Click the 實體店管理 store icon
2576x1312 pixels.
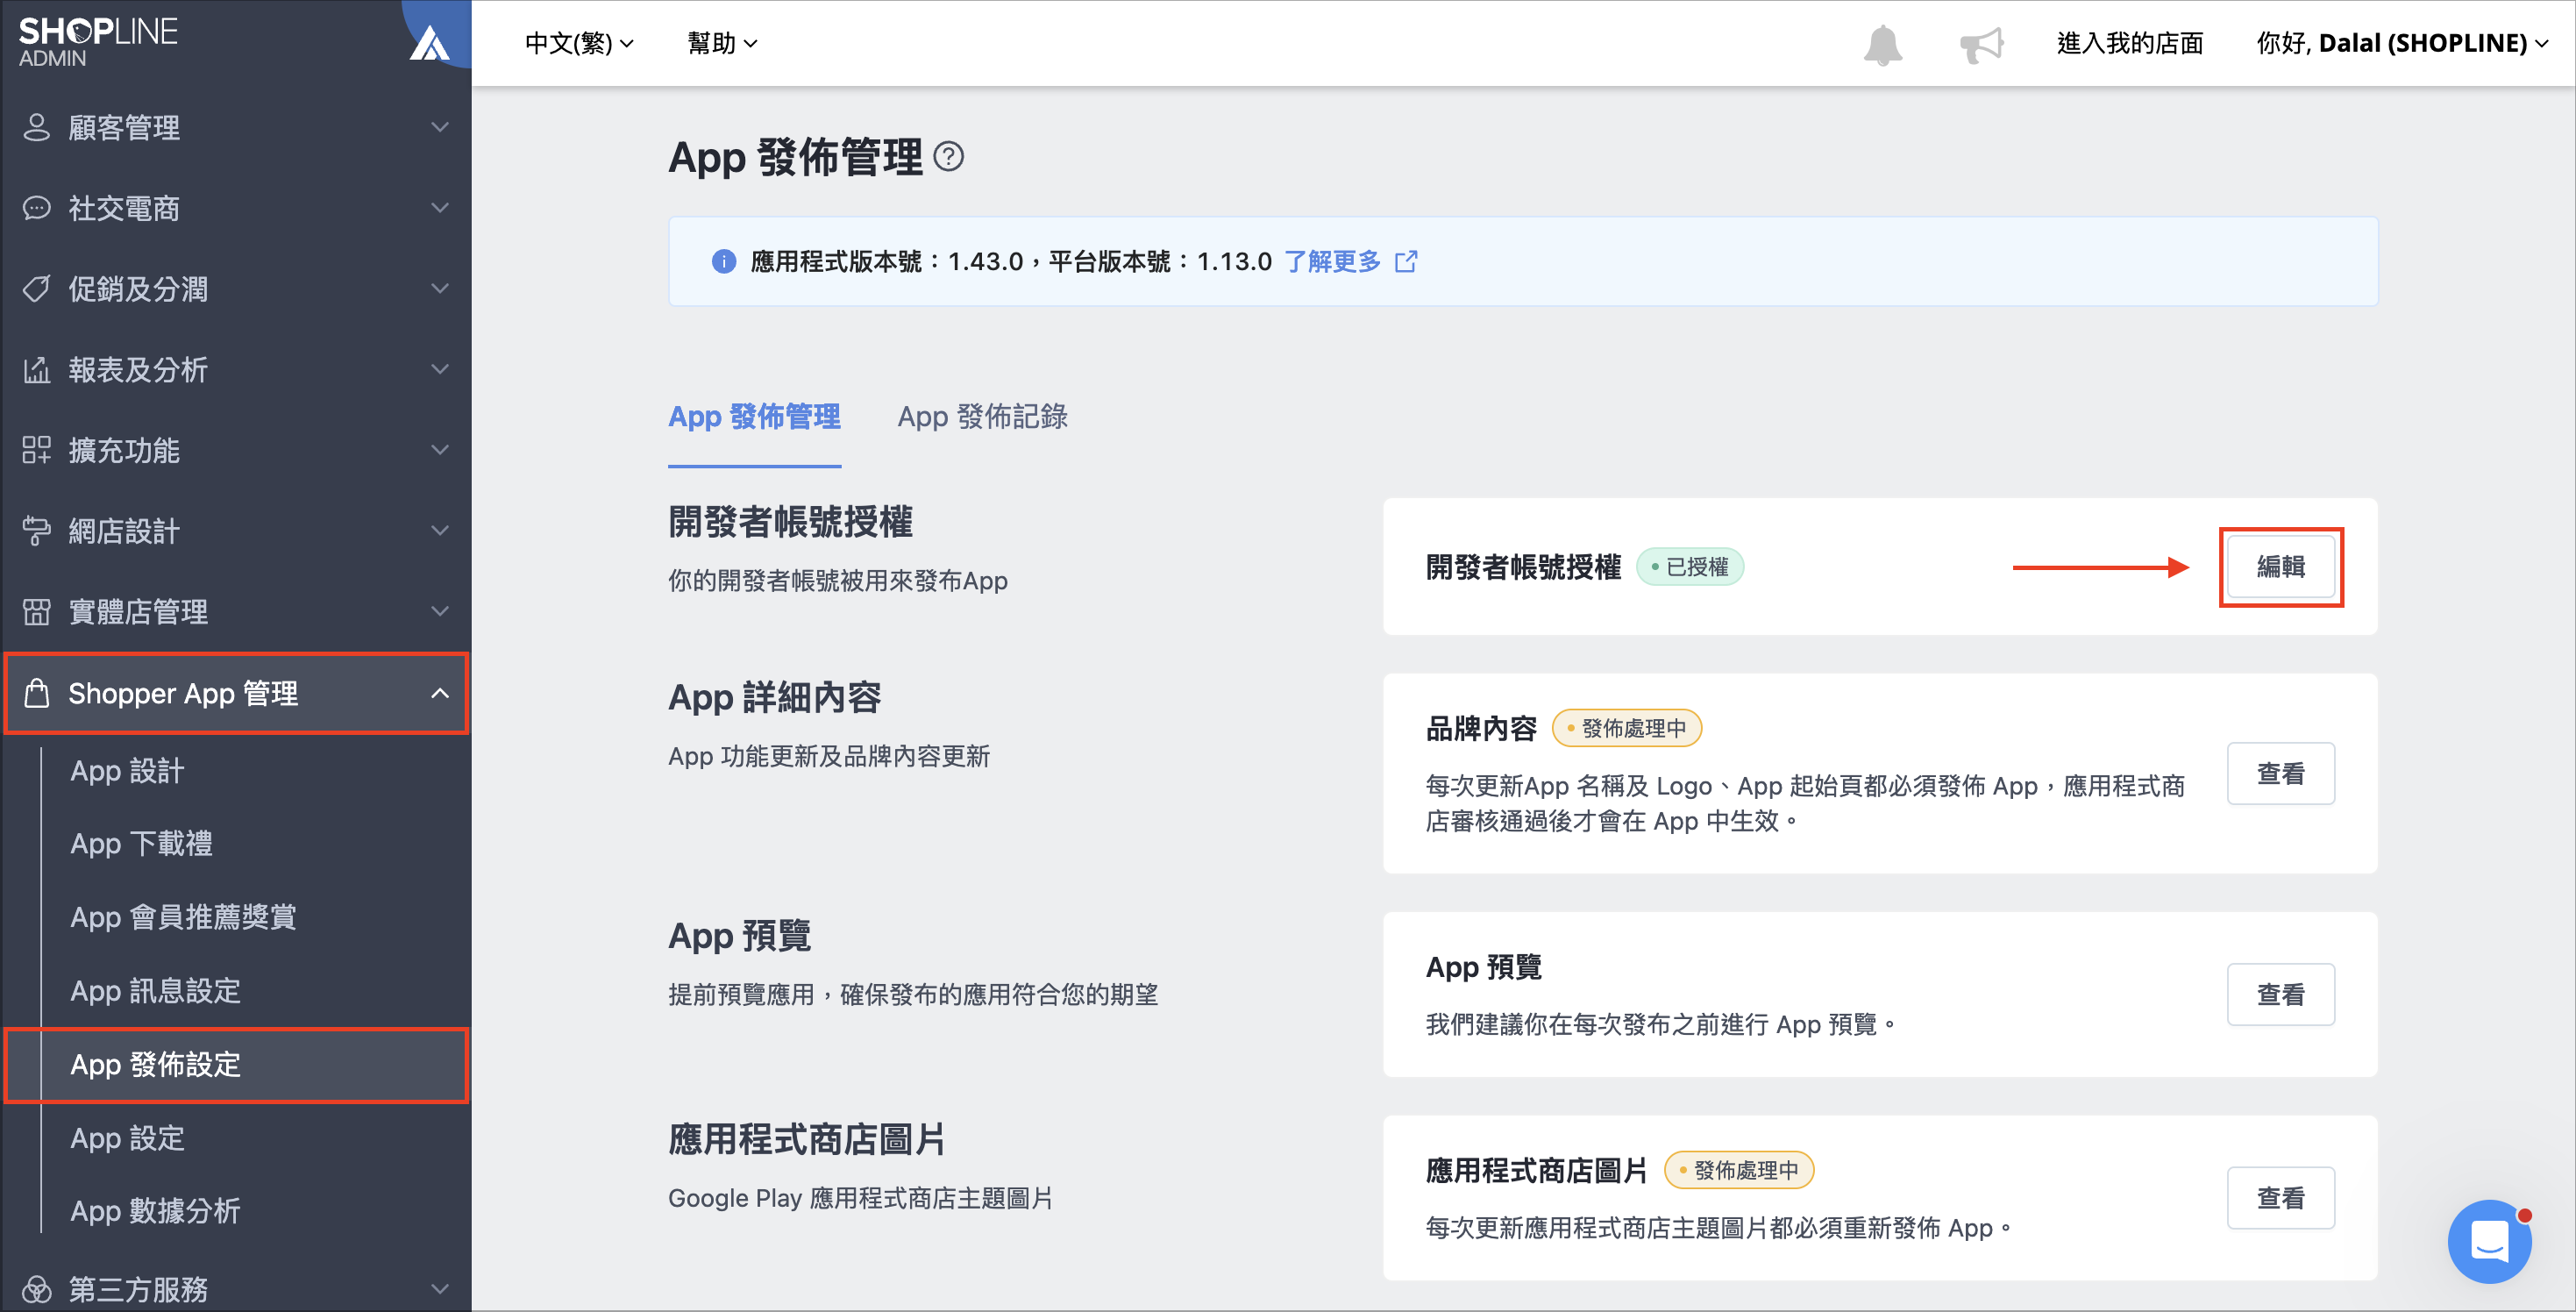37,612
